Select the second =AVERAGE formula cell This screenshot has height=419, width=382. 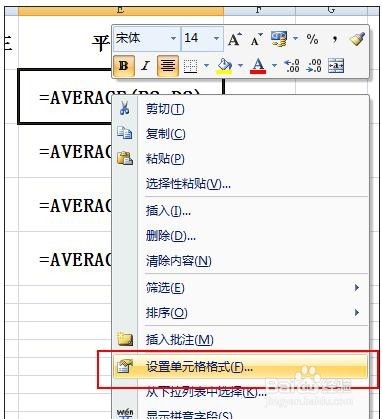pos(65,151)
